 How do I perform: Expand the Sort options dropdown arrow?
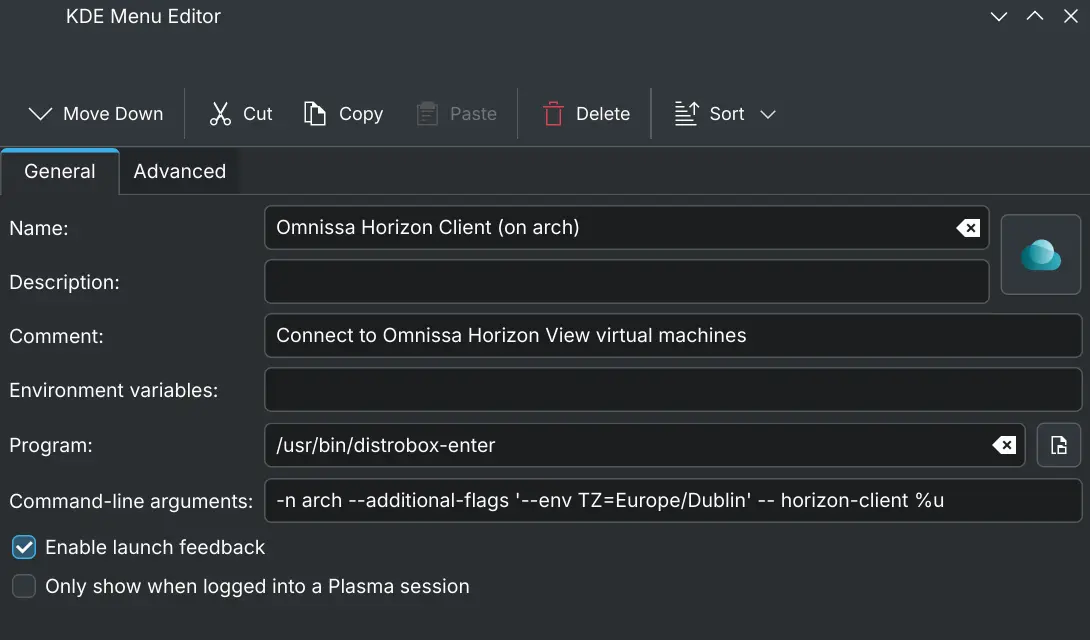[x=767, y=113]
